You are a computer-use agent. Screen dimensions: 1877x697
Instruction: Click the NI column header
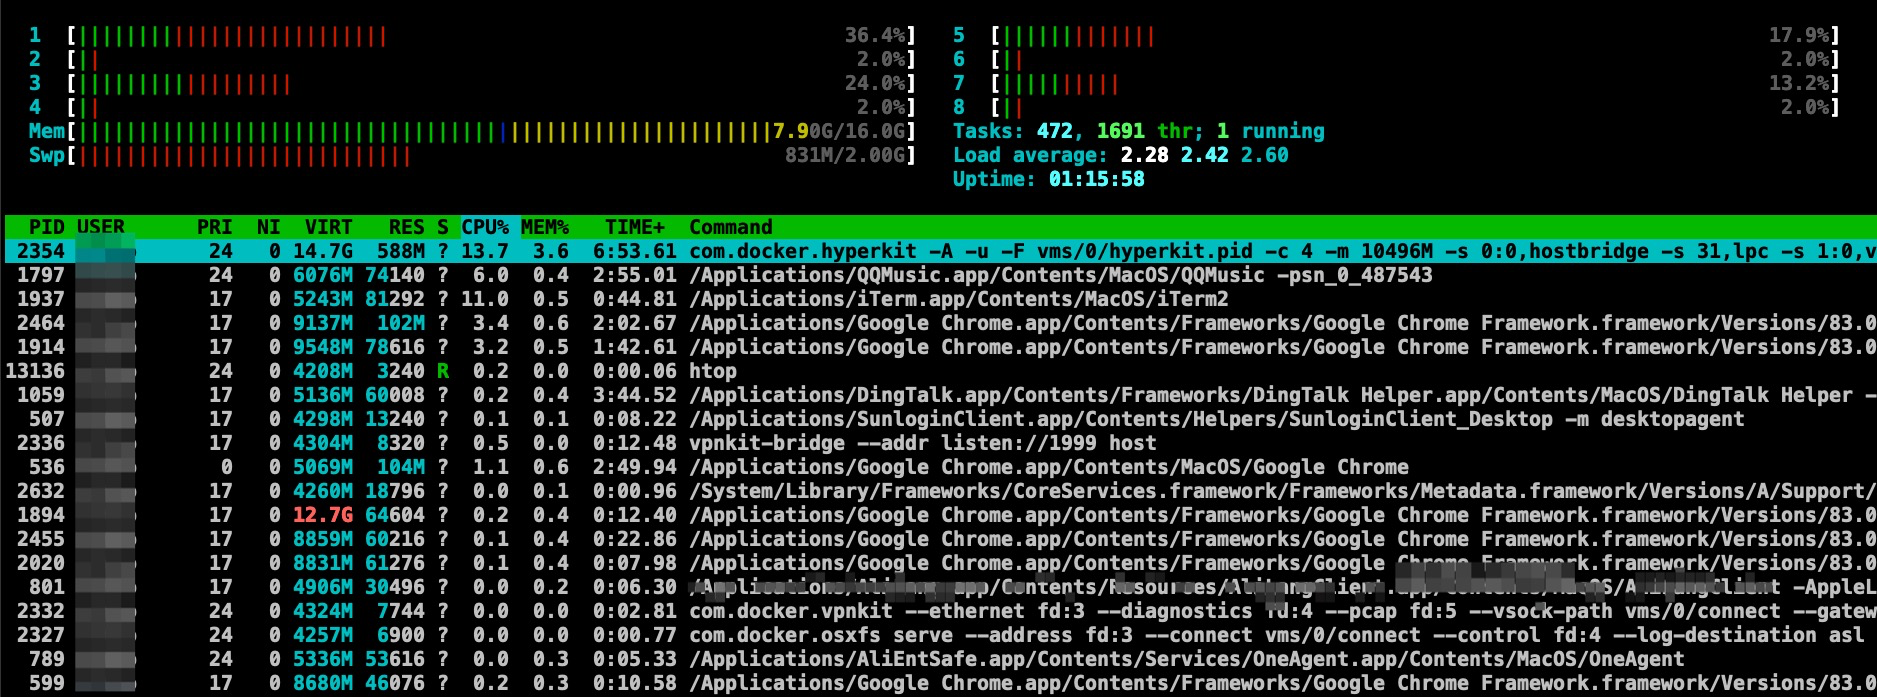[268, 227]
